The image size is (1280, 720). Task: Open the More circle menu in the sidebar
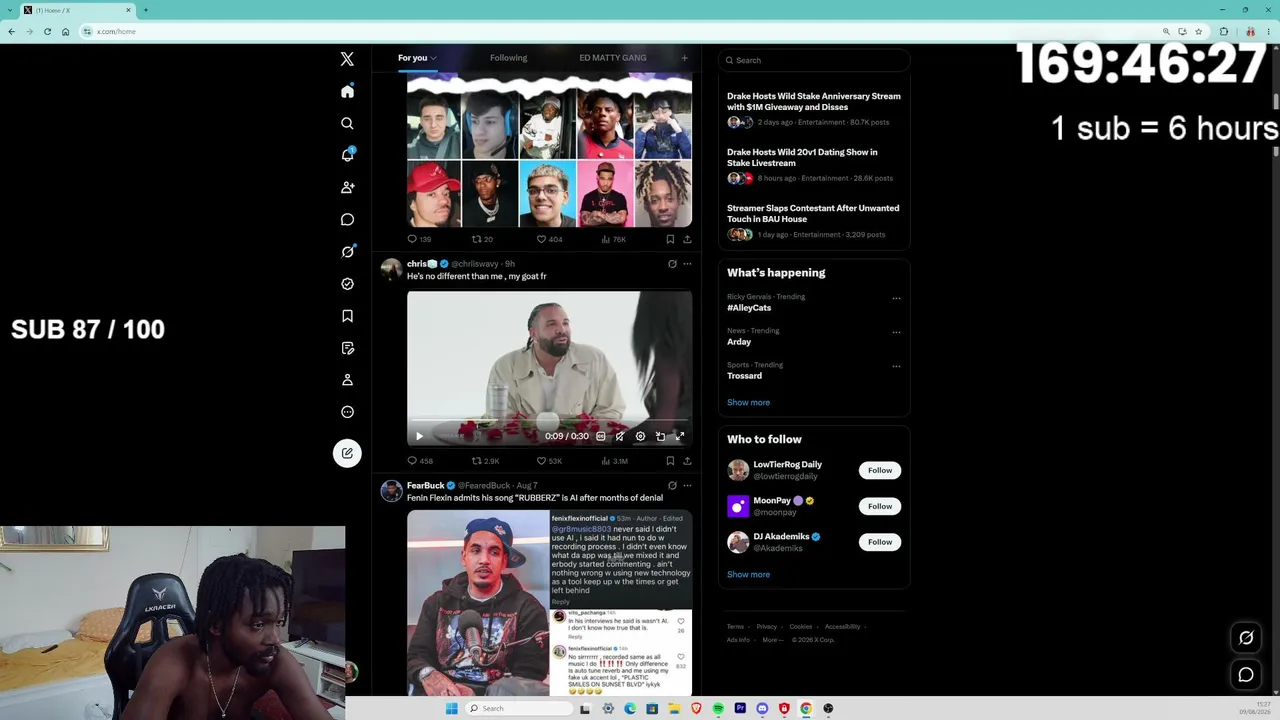tap(347, 412)
